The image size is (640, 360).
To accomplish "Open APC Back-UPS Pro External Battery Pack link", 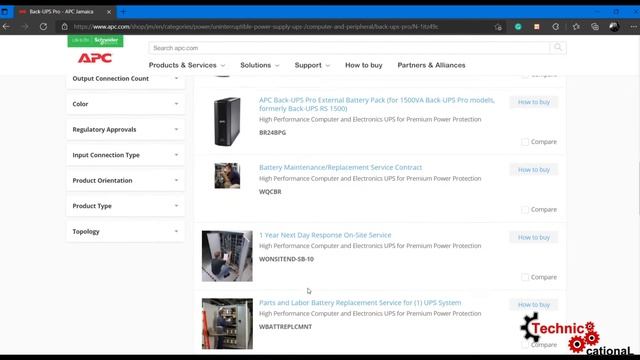I will pos(377,104).
